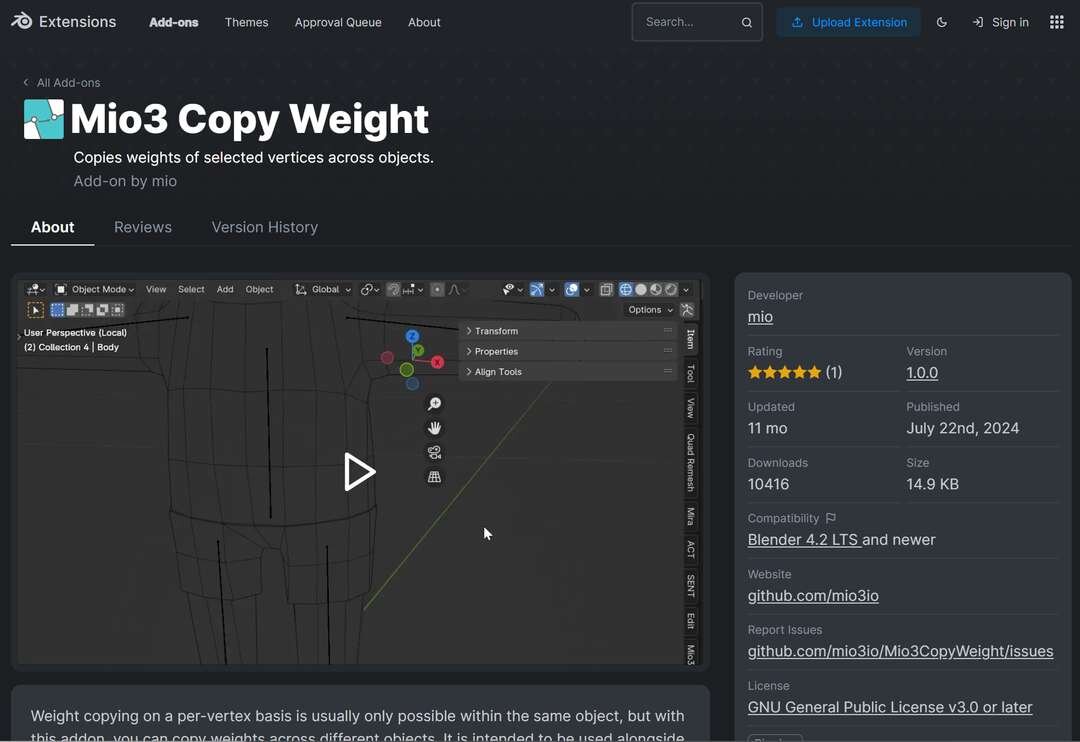1080x742 pixels.
Task: Click the five-star rating display
Action: (x=785, y=373)
